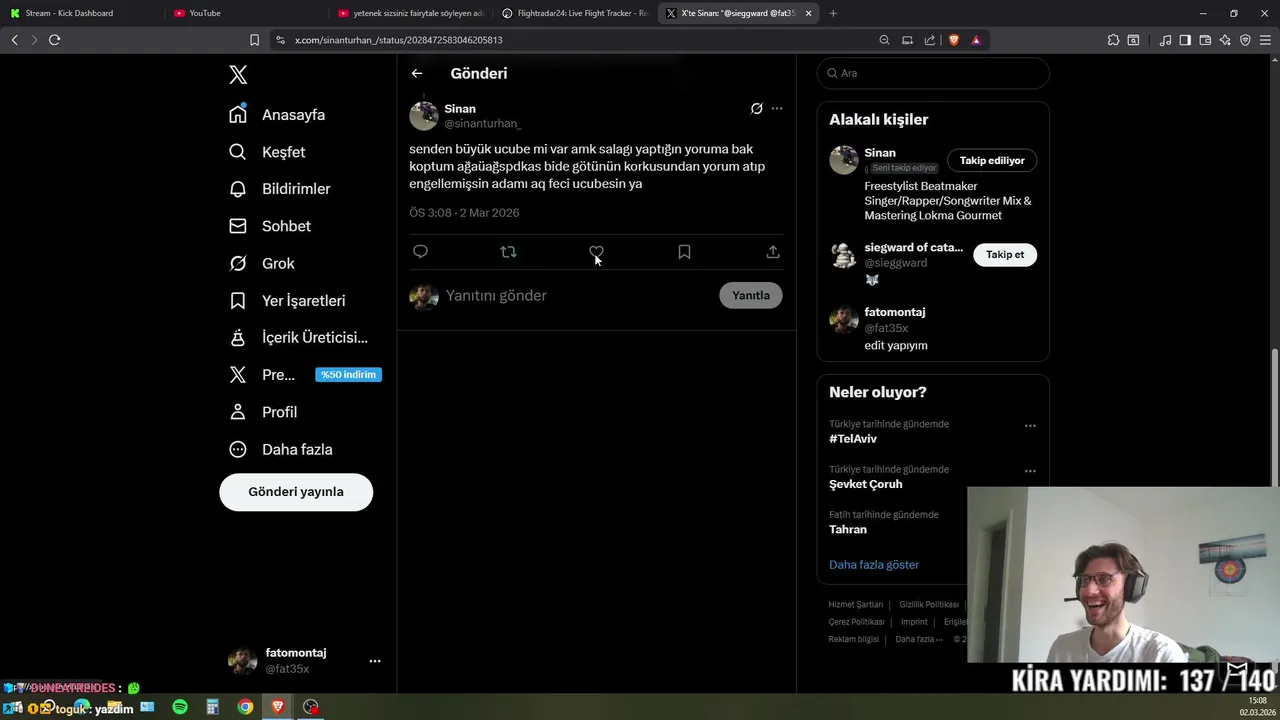Click the browser back arrow

(14, 40)
